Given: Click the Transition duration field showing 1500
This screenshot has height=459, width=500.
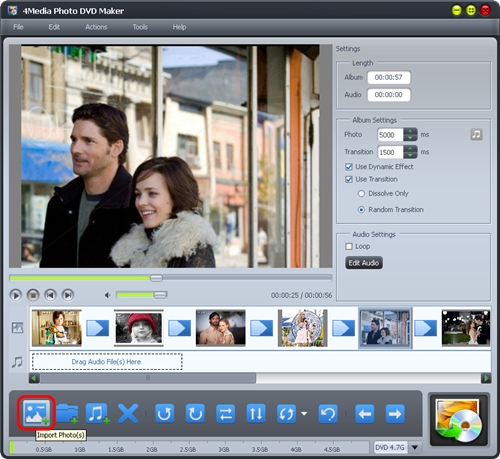Looking at the screenshot, I should 390,152.
